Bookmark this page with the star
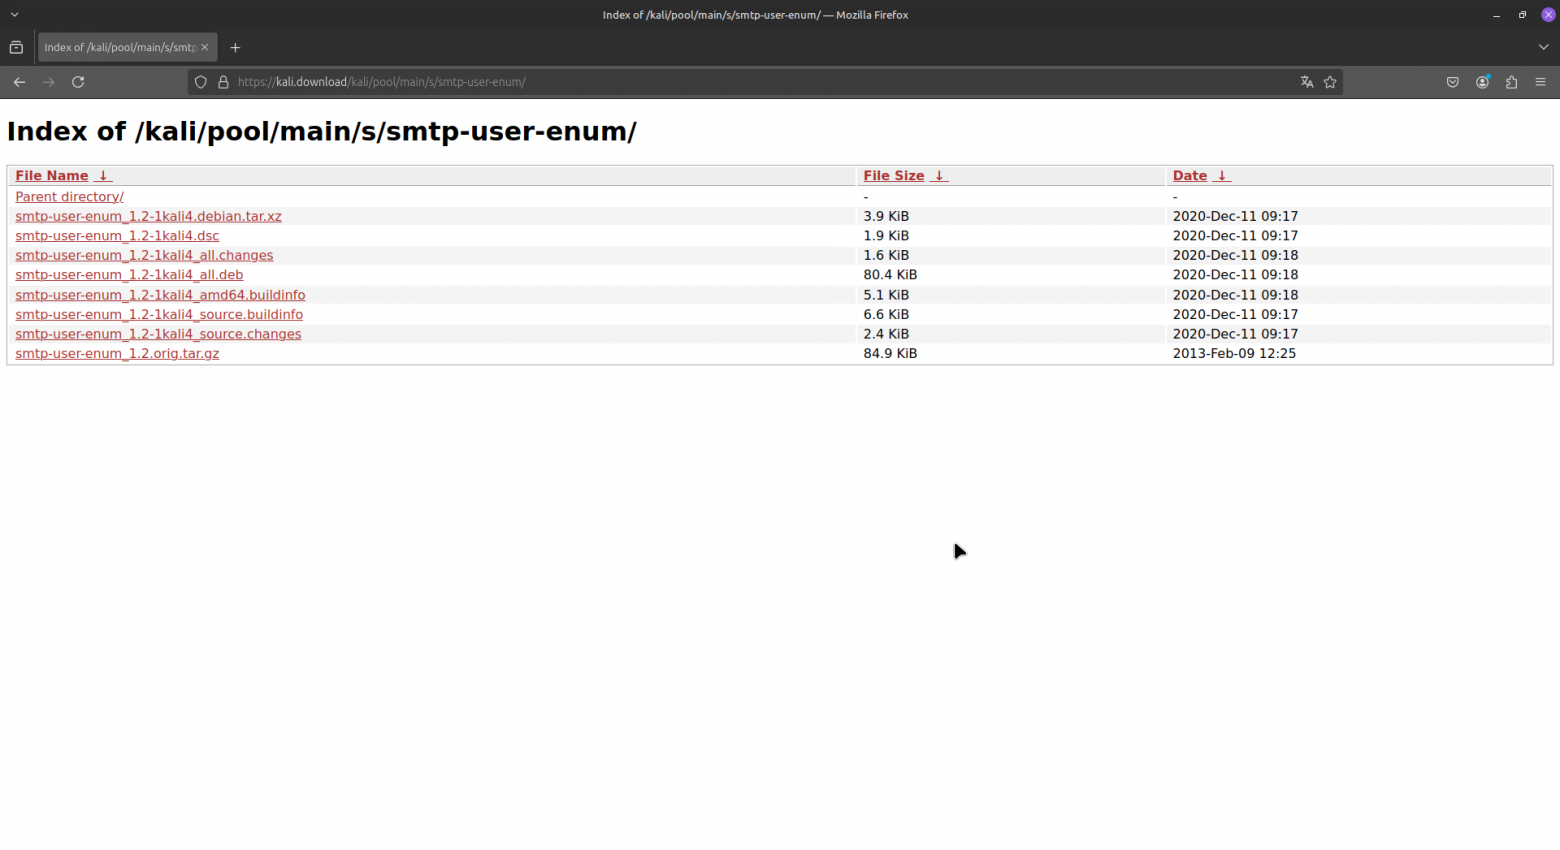This screenshot has height=850, width=1560. (1330, 82)
